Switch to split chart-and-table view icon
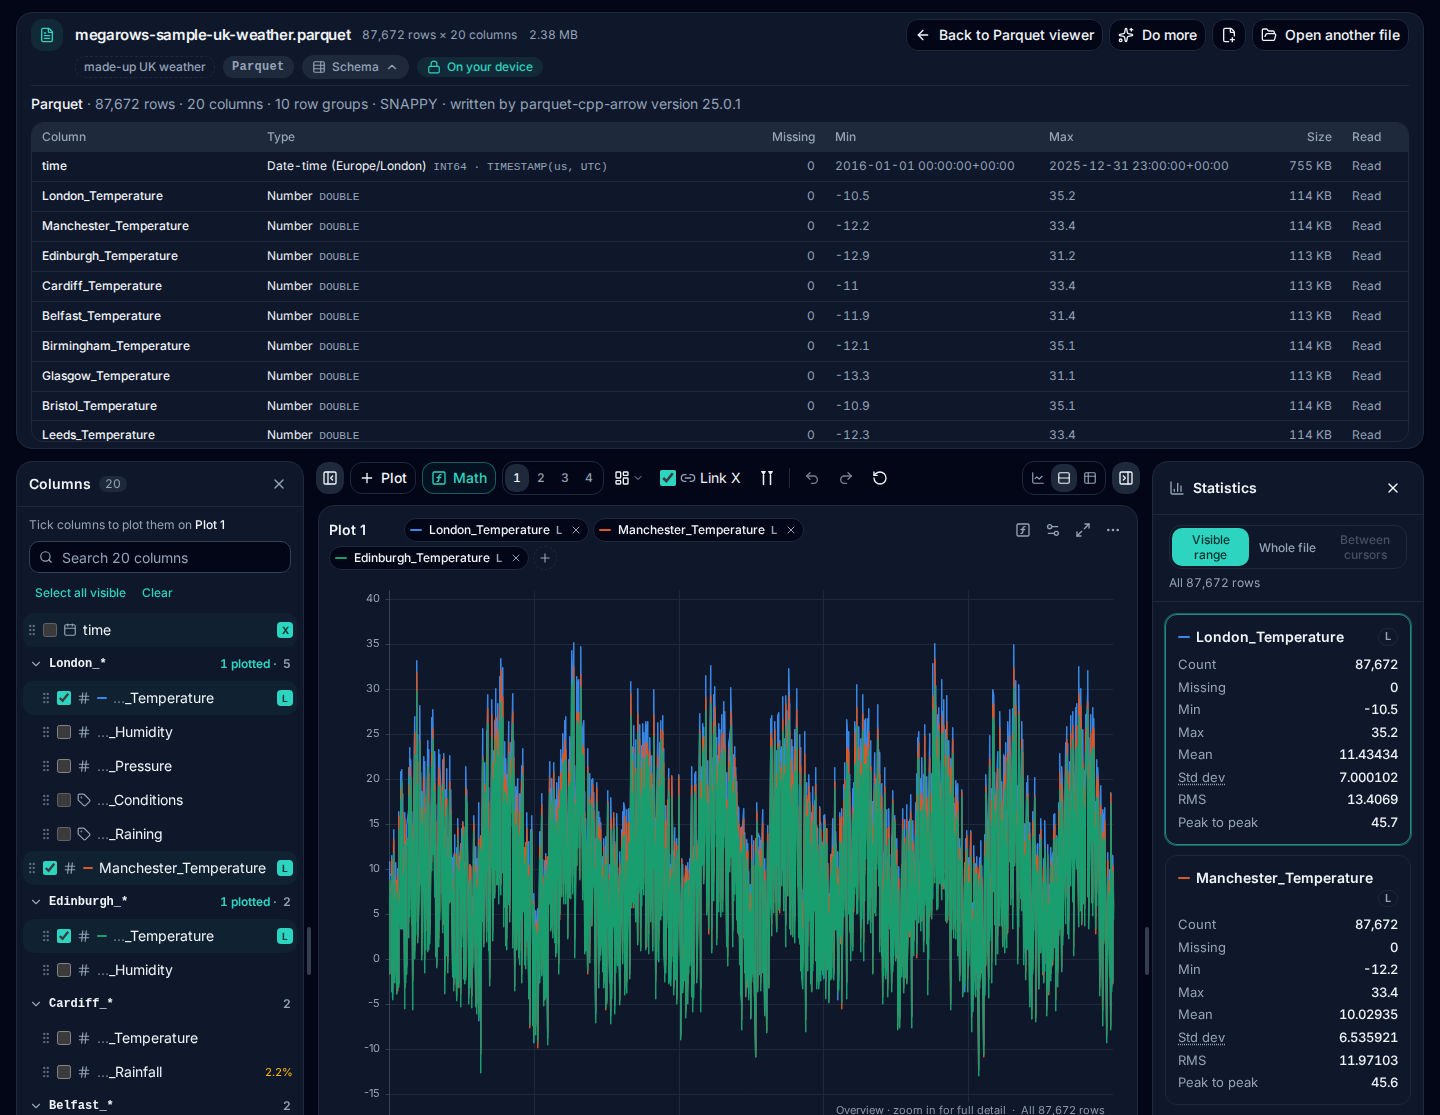This screenshot has width=1440, height=1115. click(x=1064, y=478)
